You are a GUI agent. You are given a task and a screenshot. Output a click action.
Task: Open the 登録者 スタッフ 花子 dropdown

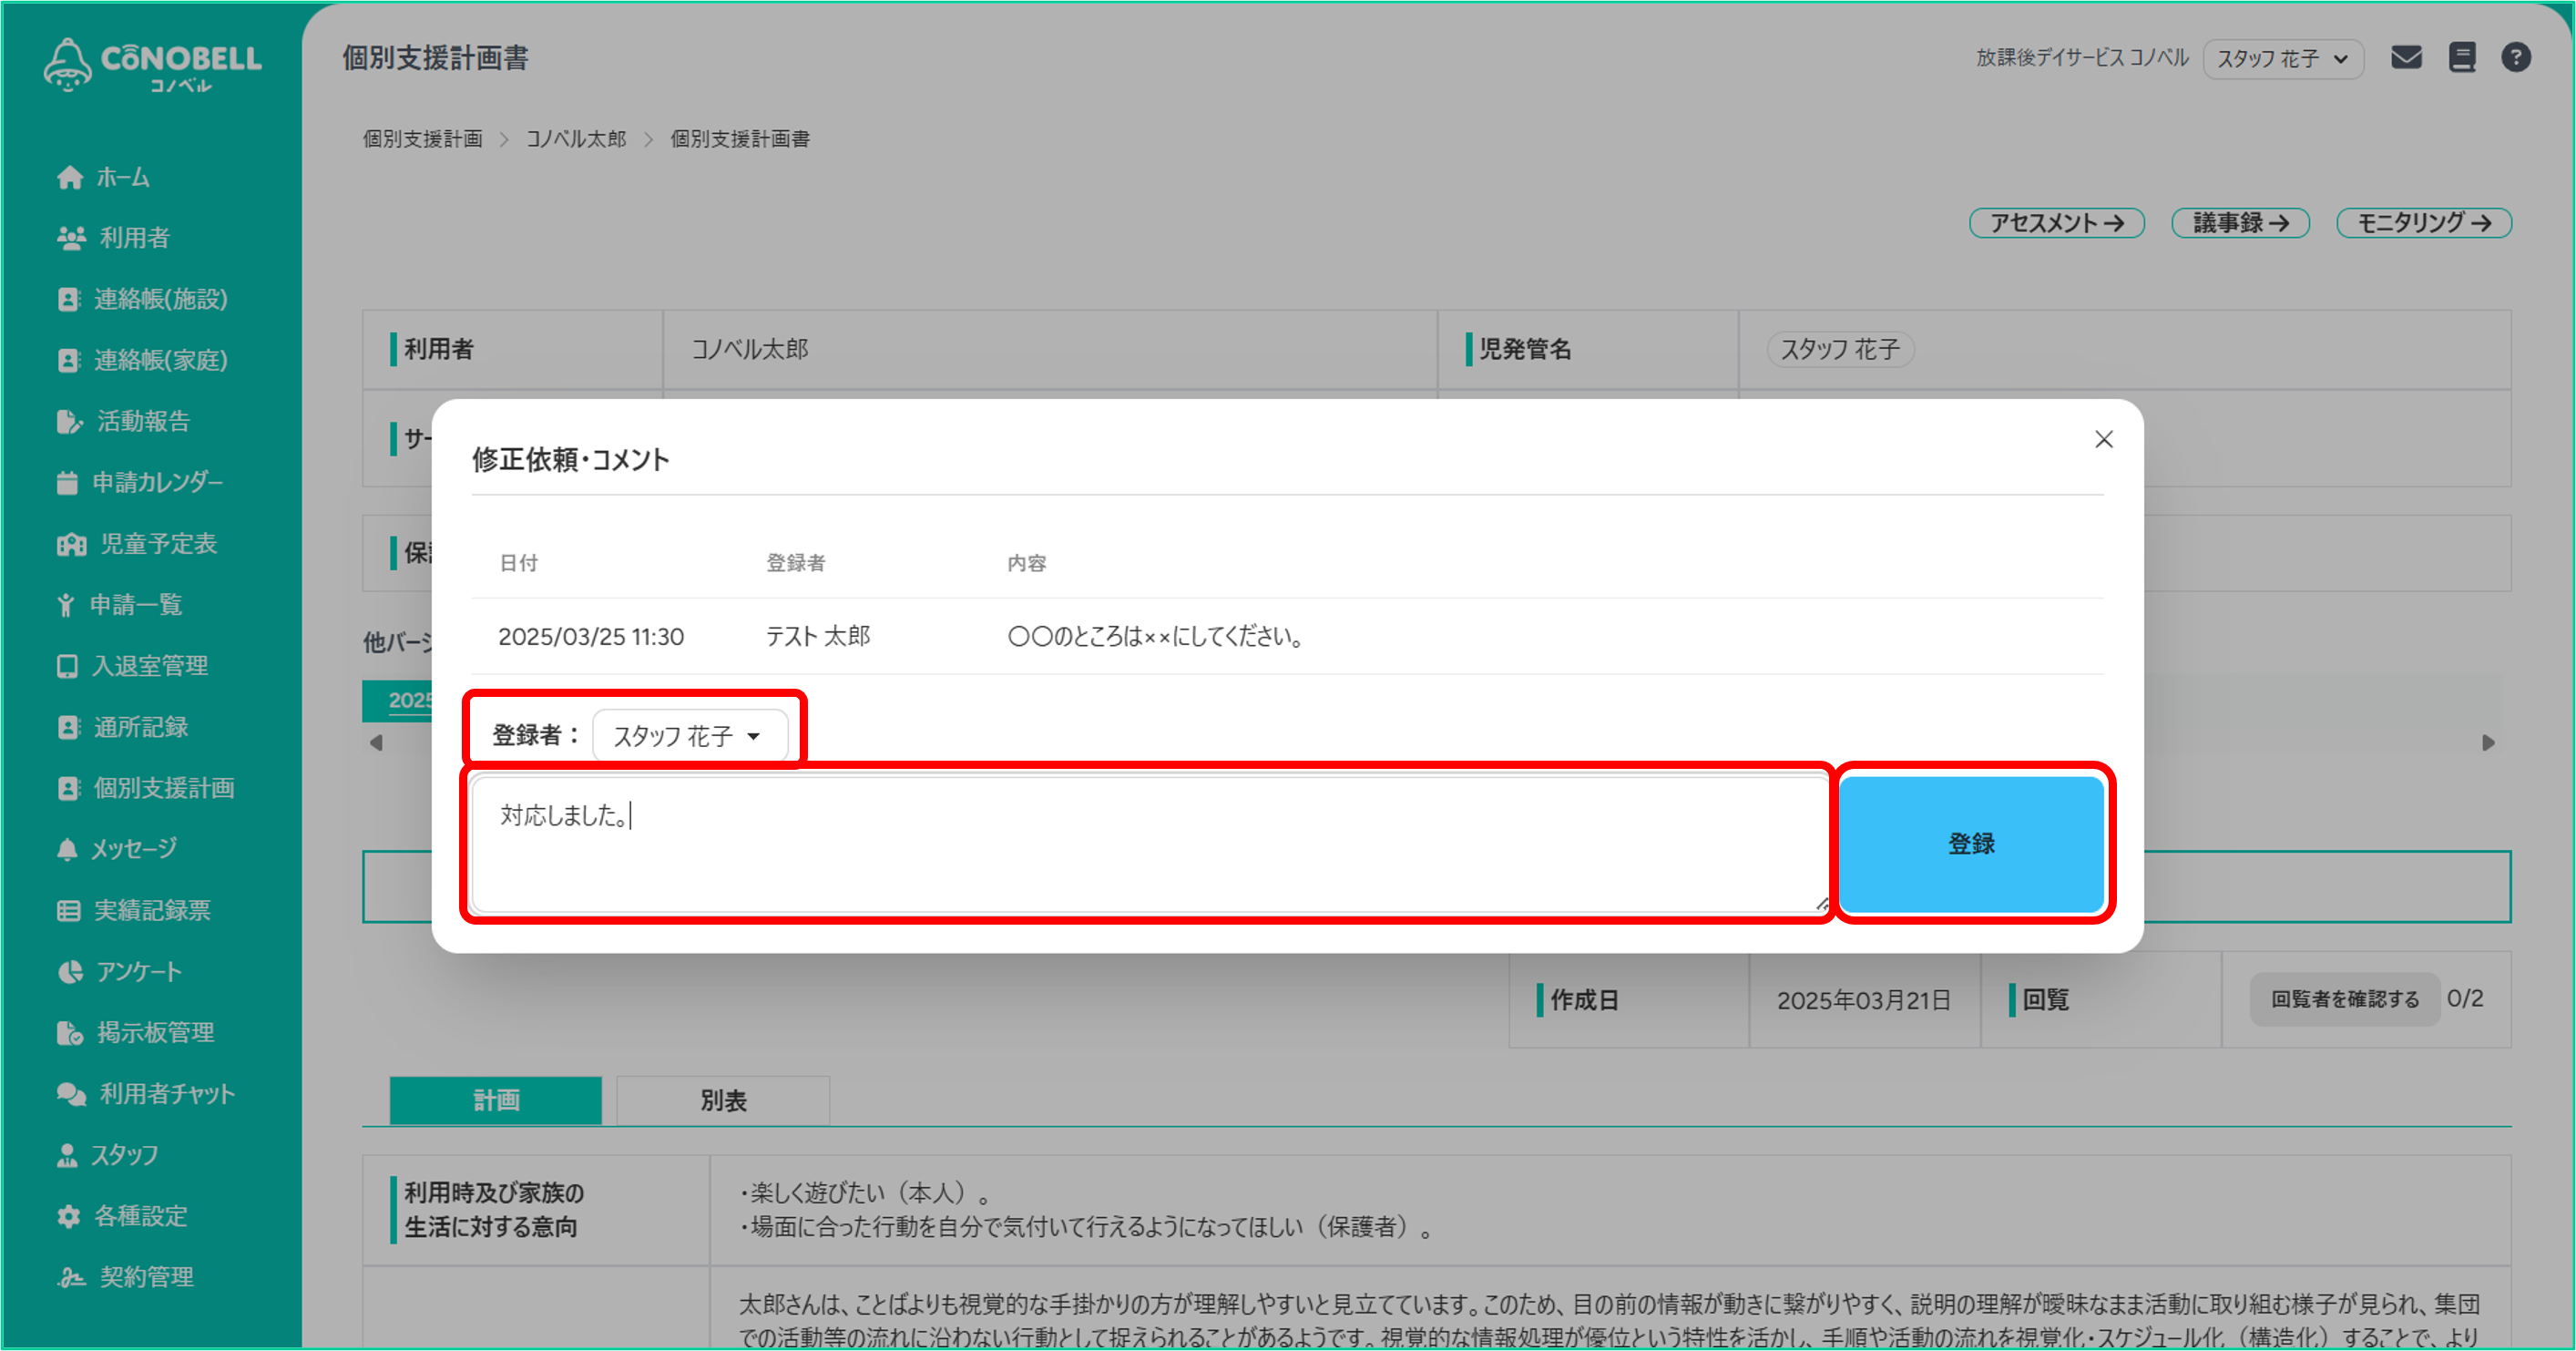tap(689, 736)
